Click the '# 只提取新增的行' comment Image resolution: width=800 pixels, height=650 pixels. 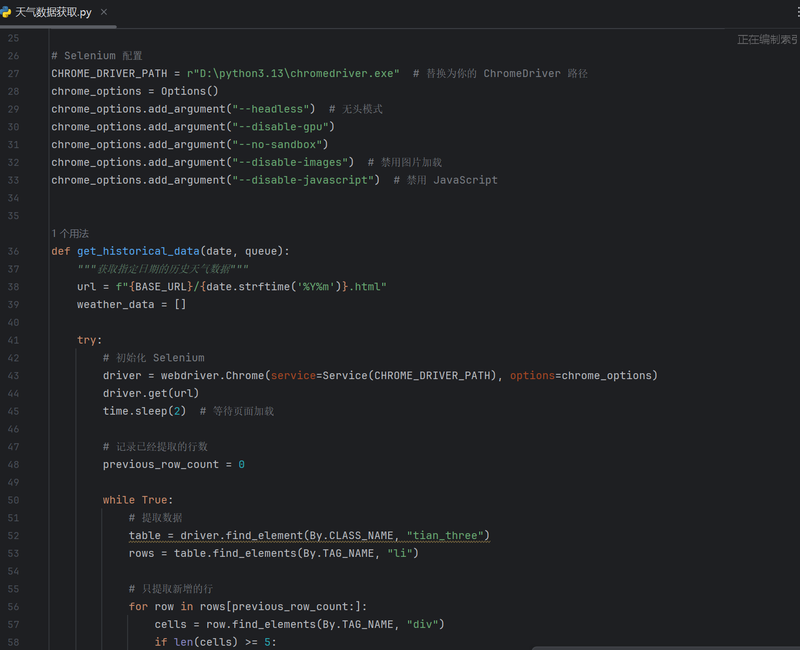tap(170, 589)
